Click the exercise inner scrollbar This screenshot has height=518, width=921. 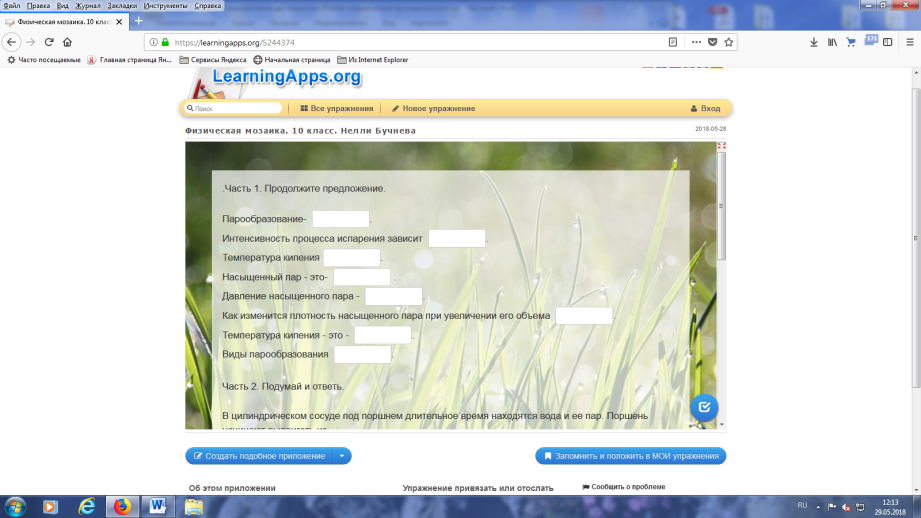pyautogui.click(x=721, y=206)
